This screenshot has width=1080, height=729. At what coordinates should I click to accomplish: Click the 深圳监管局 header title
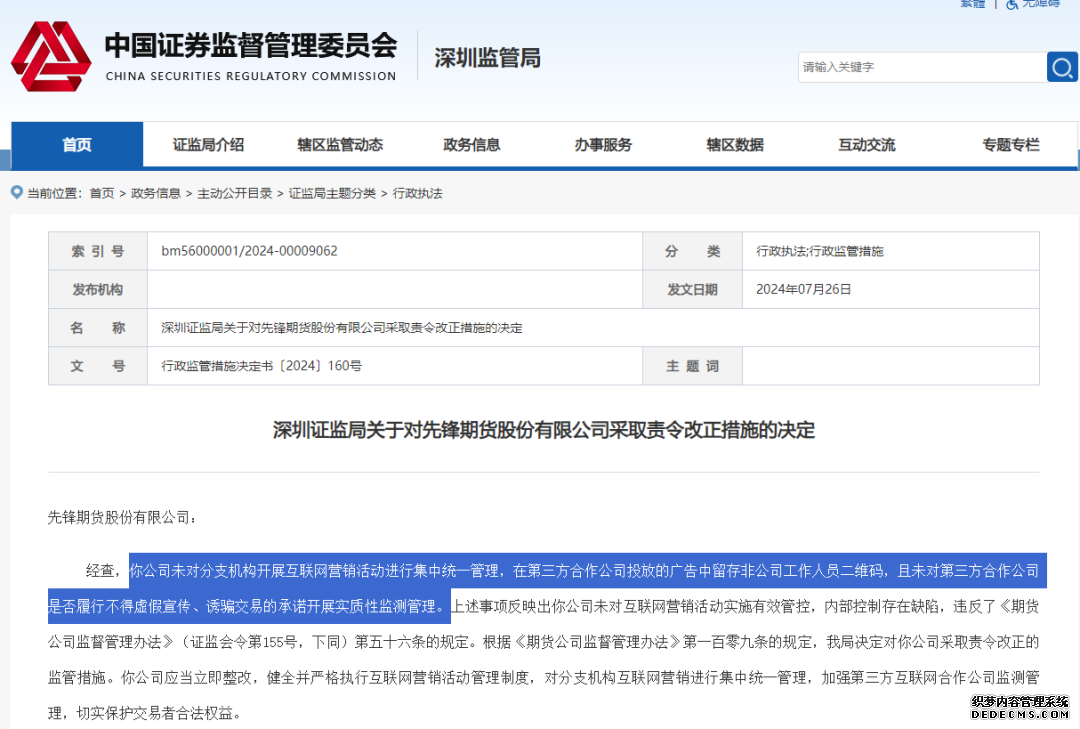click(x=488, y=58)
